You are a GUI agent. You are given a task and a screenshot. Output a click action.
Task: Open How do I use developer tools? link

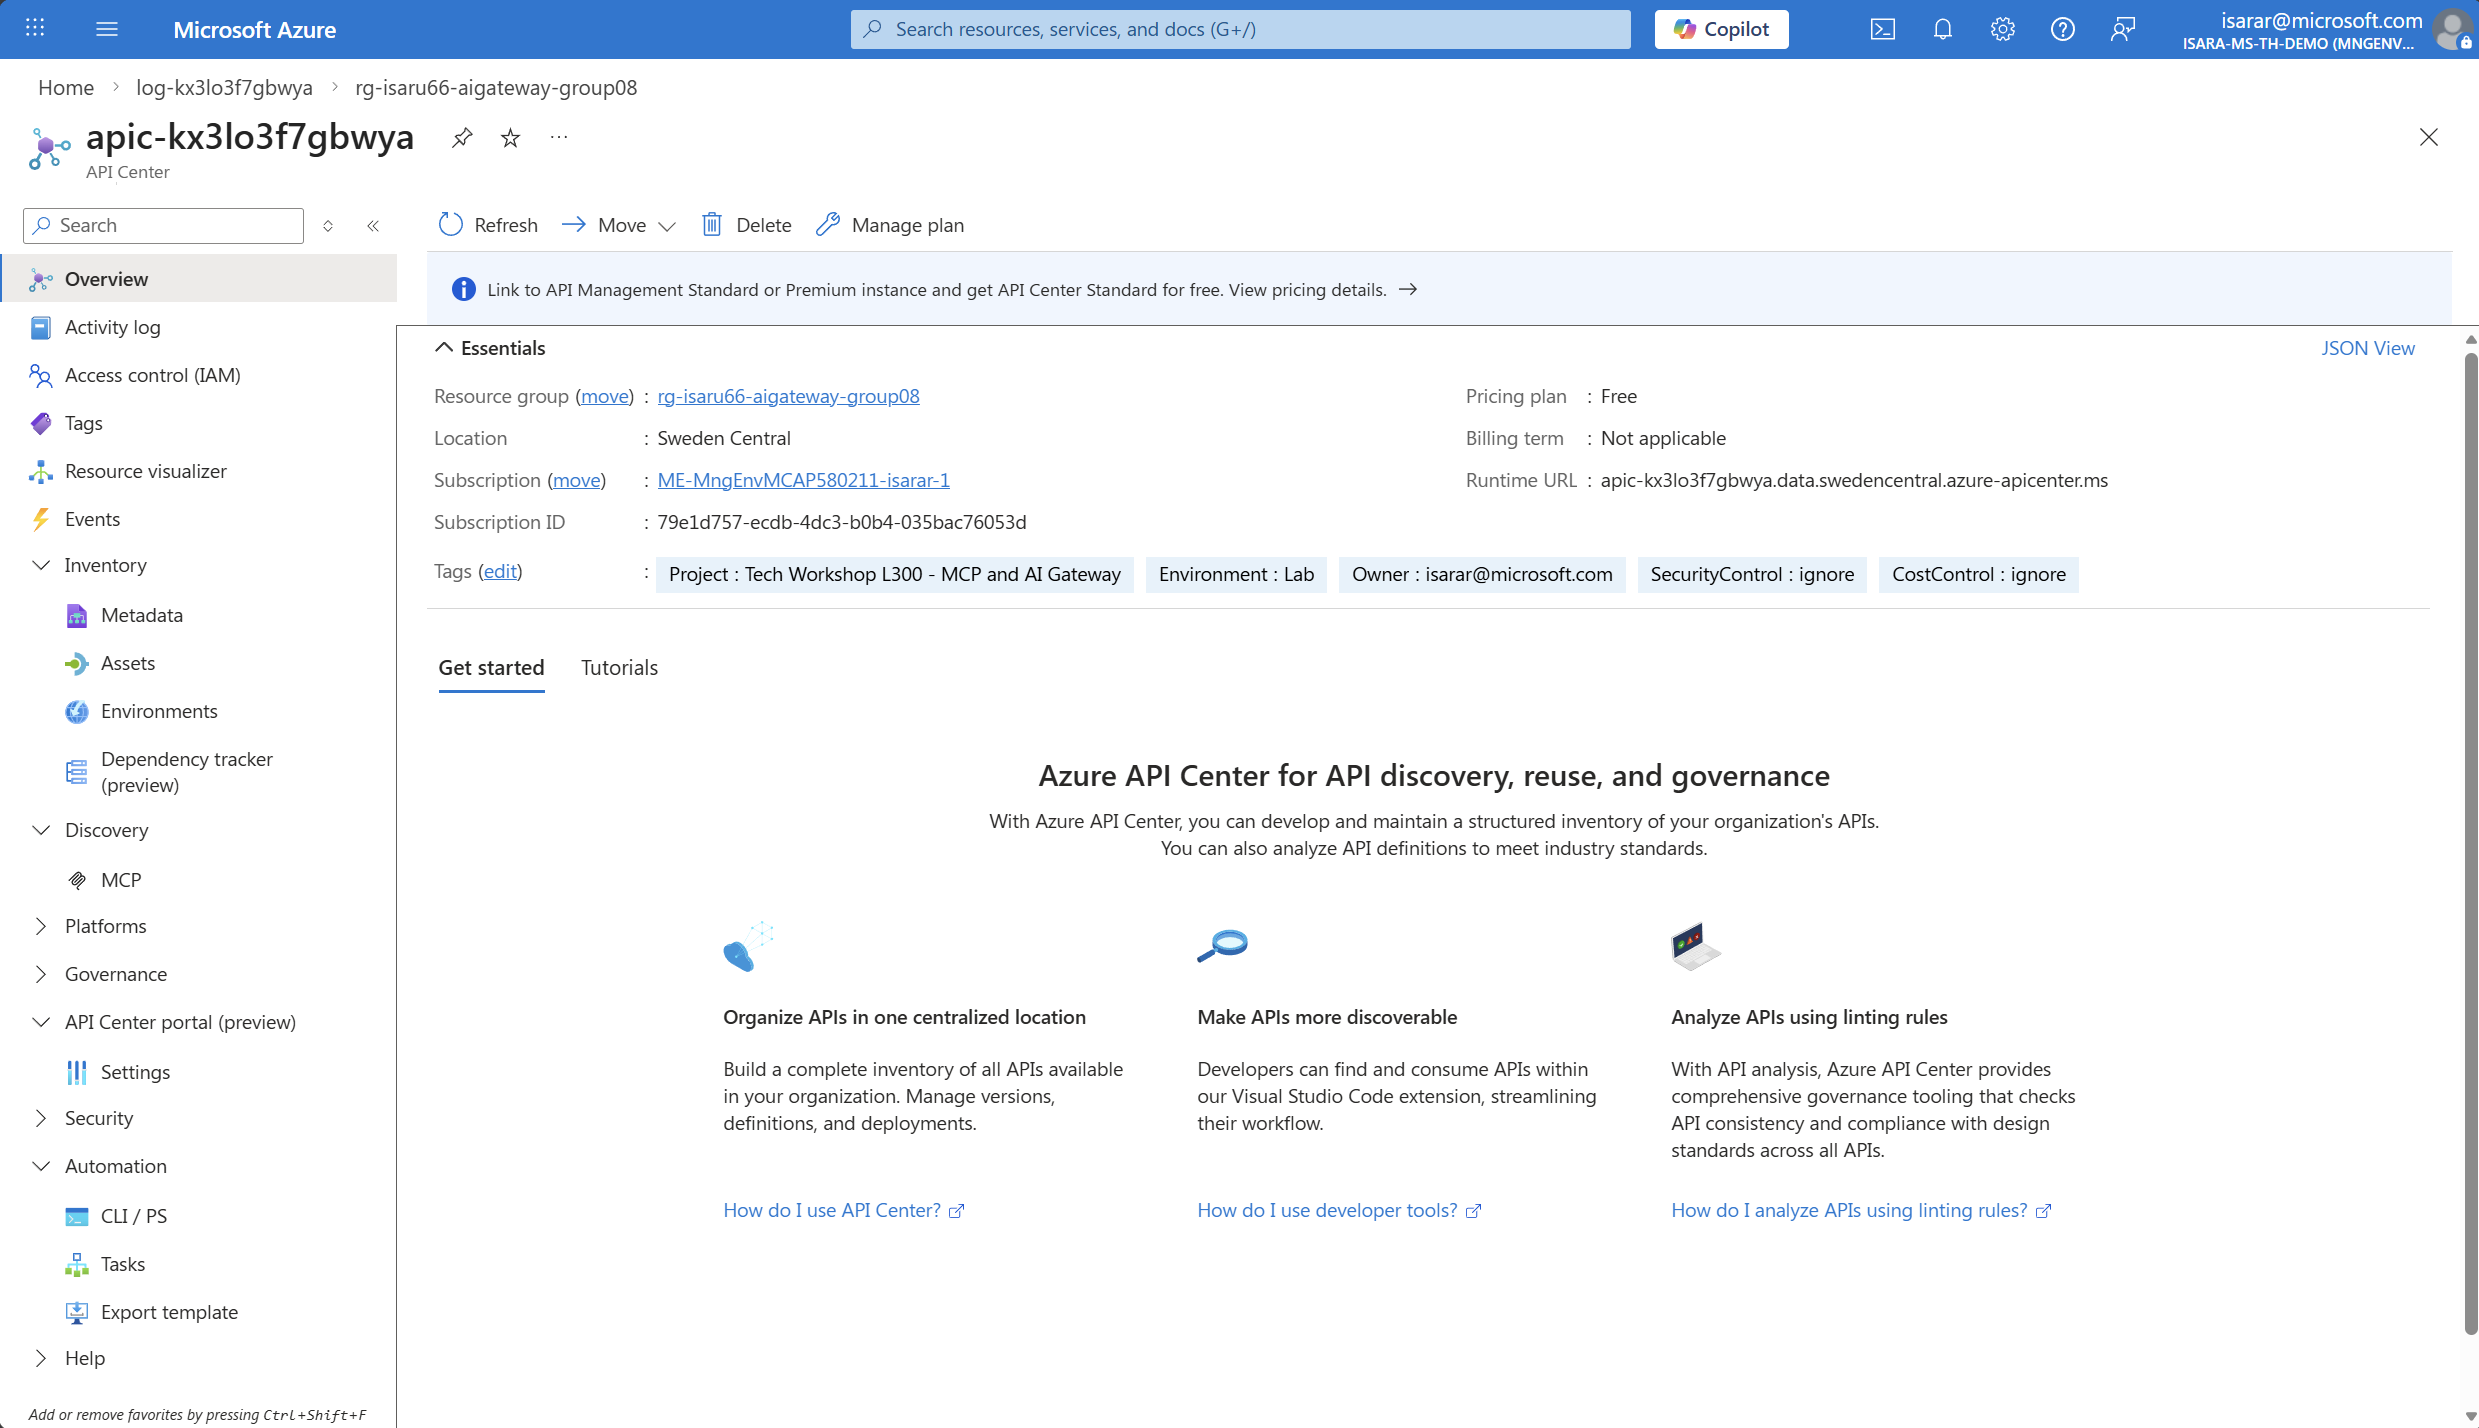pos(1338,1210)
